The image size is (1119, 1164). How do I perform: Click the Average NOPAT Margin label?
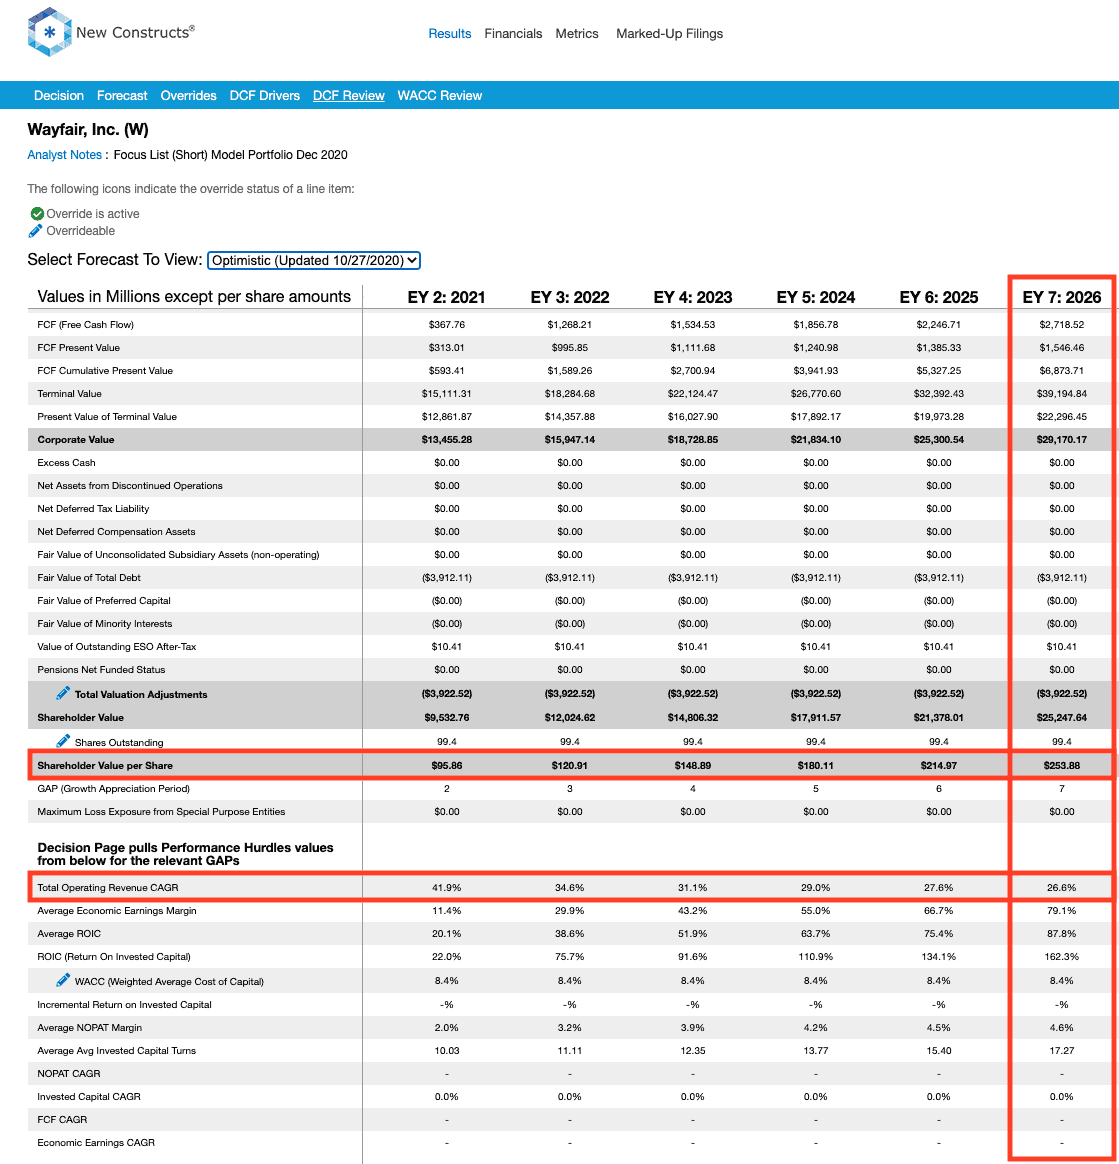coord(89,1027)
